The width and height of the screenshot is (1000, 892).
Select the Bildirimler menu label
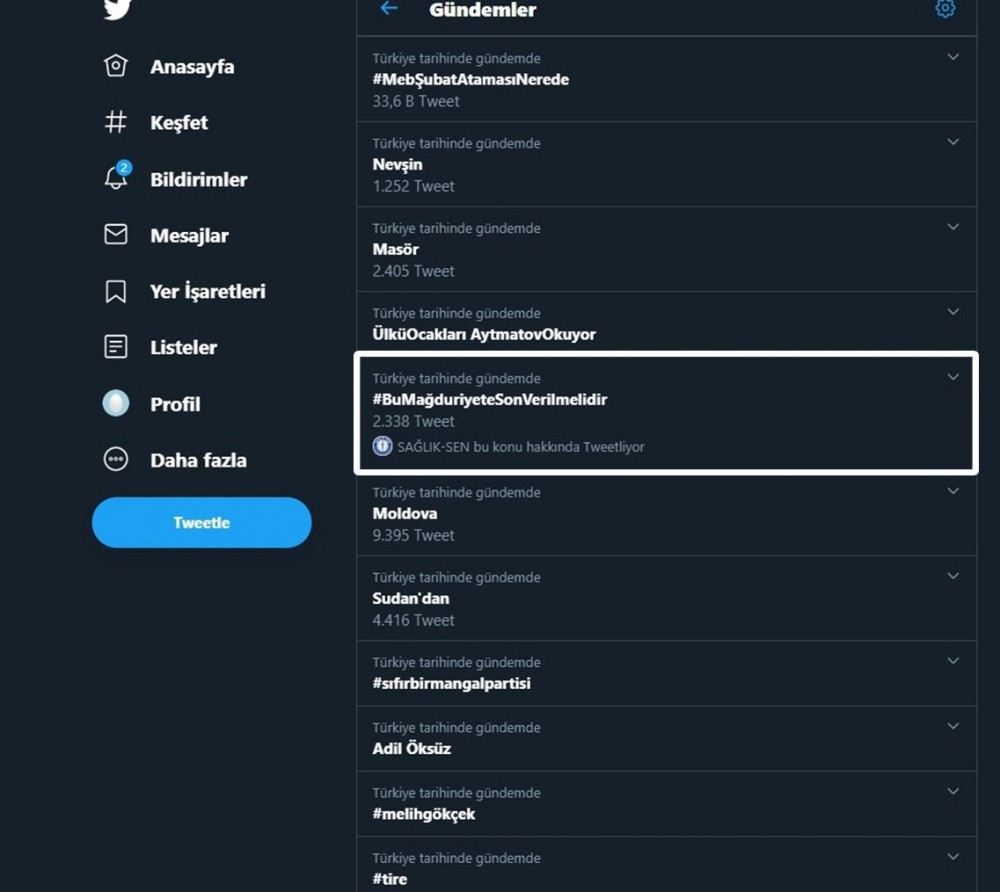[199, 179]
